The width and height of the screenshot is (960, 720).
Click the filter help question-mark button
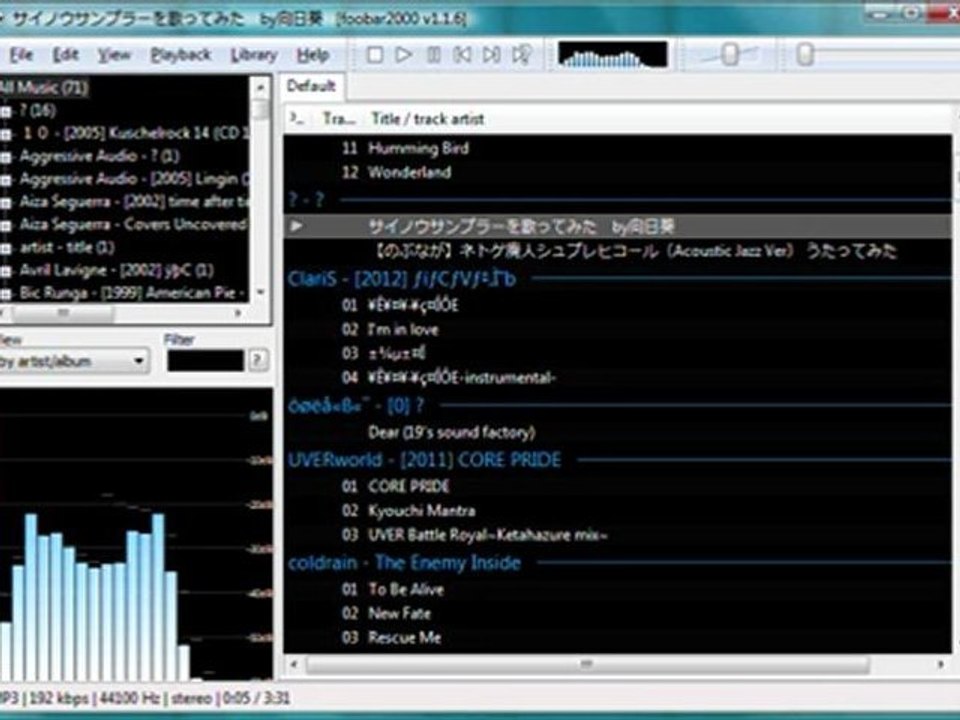click(x=258, y=360)
